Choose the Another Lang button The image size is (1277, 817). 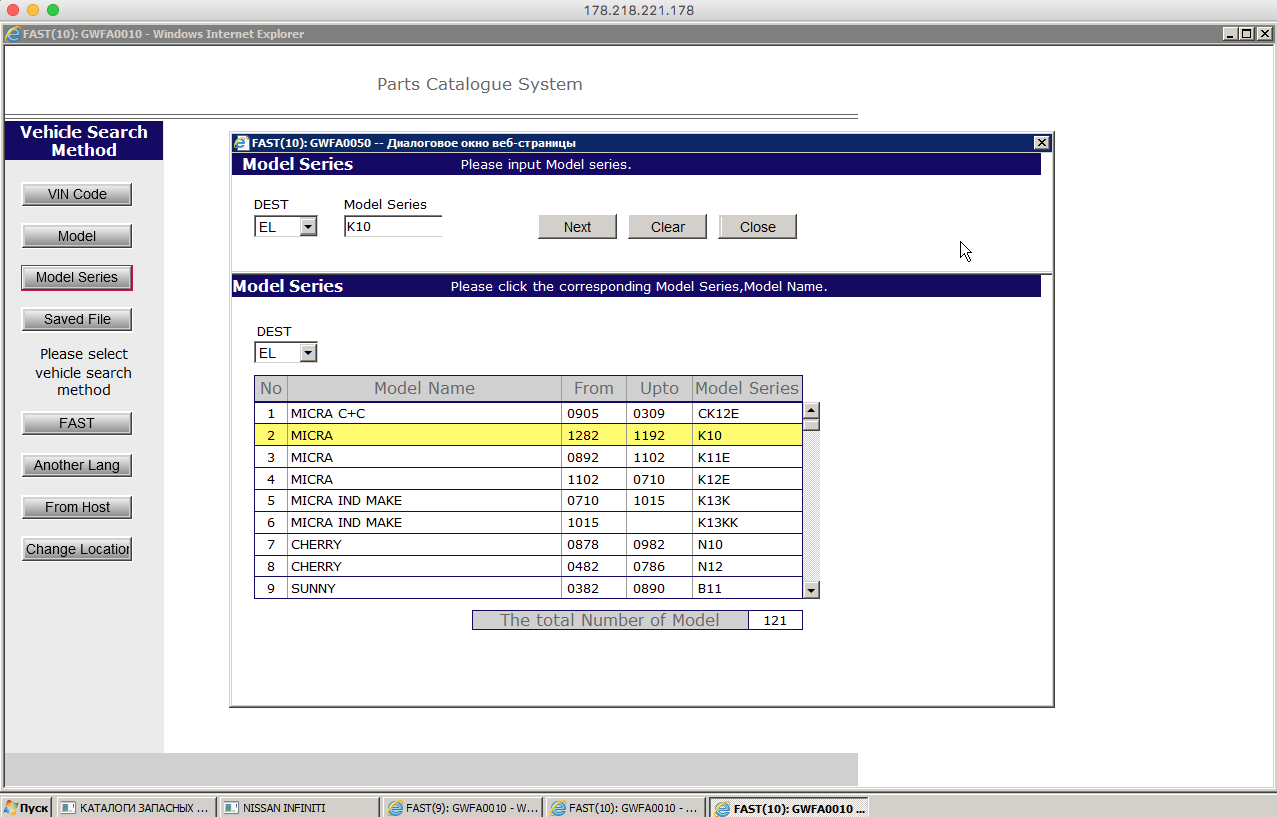[77, 465]
